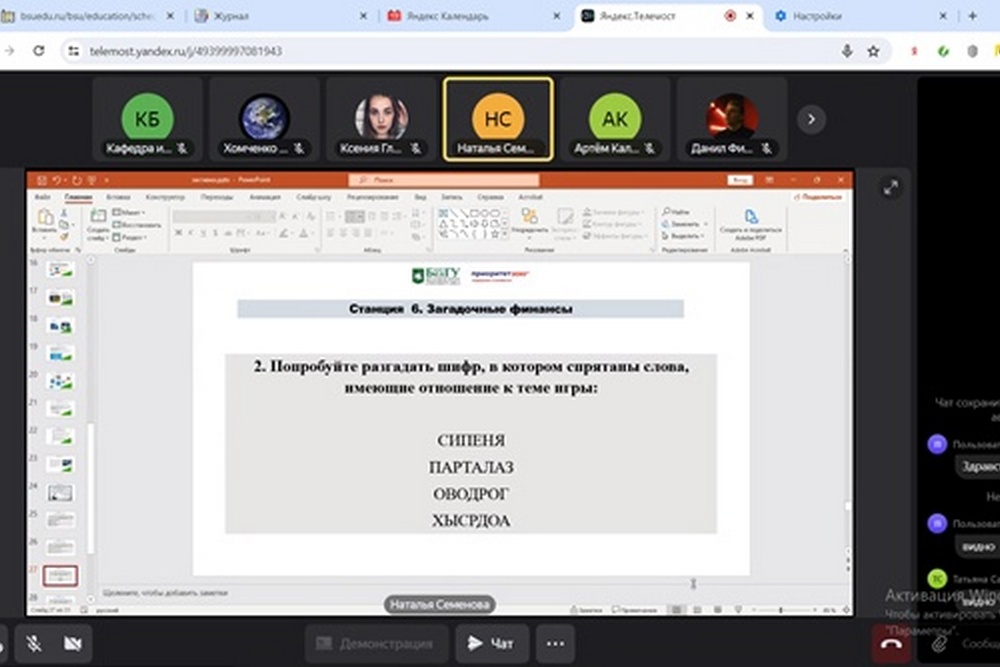The width and height of the screenshot is (1000, 667).
Task: Open the Чат panel button
Action: (492, 644)
